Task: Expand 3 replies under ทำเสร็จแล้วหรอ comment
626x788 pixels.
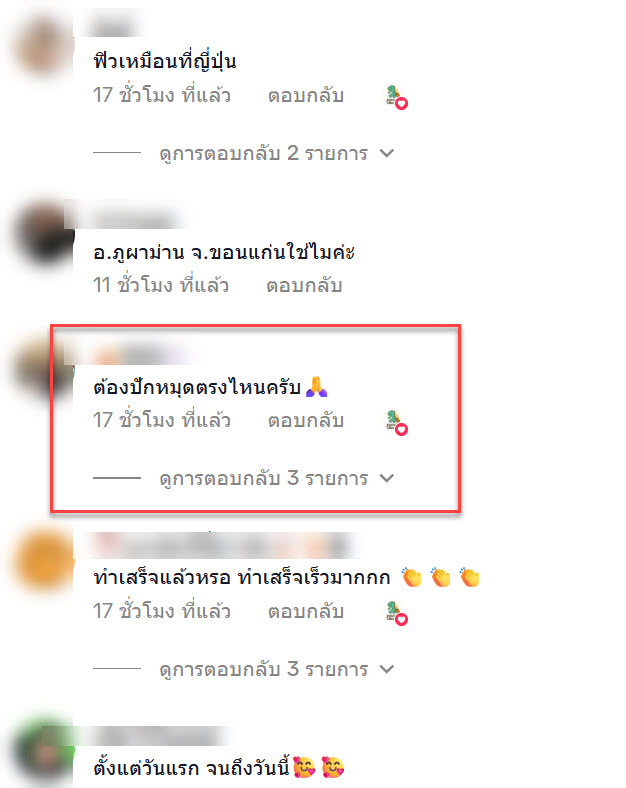Action: (276, 669)
